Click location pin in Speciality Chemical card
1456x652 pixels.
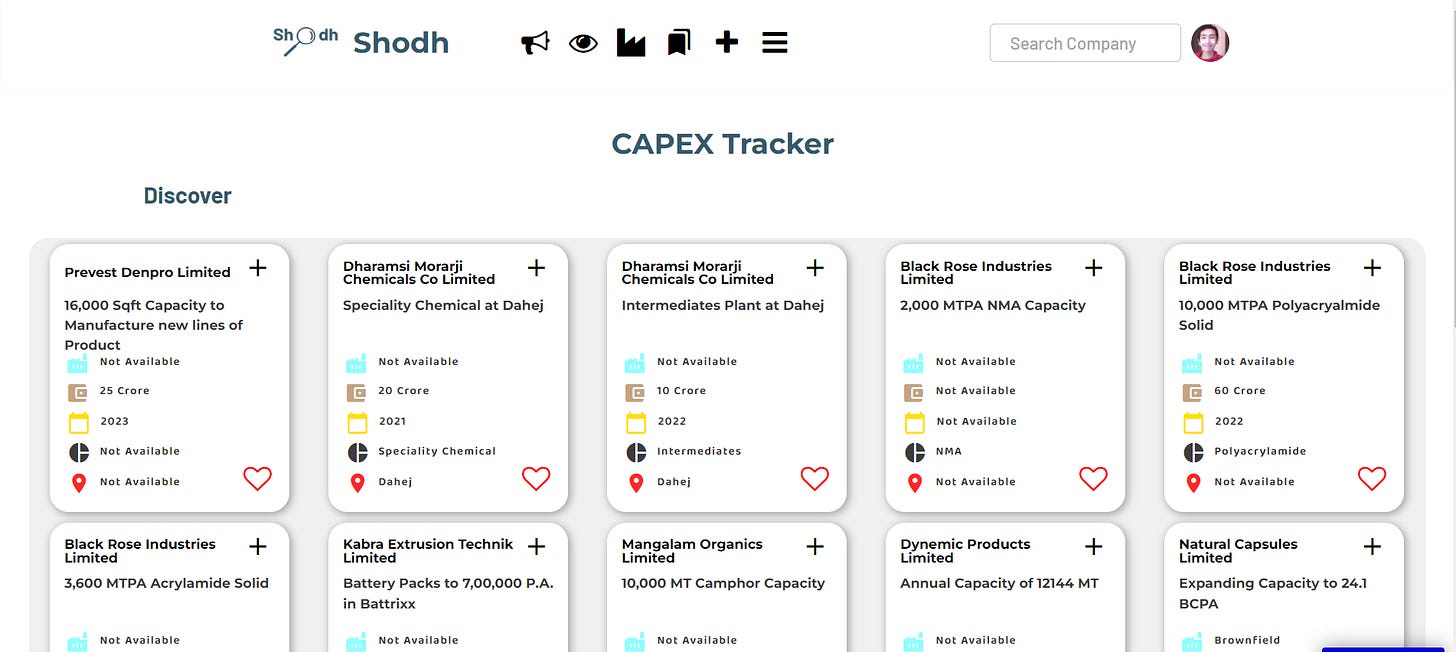tap(357, 483)
